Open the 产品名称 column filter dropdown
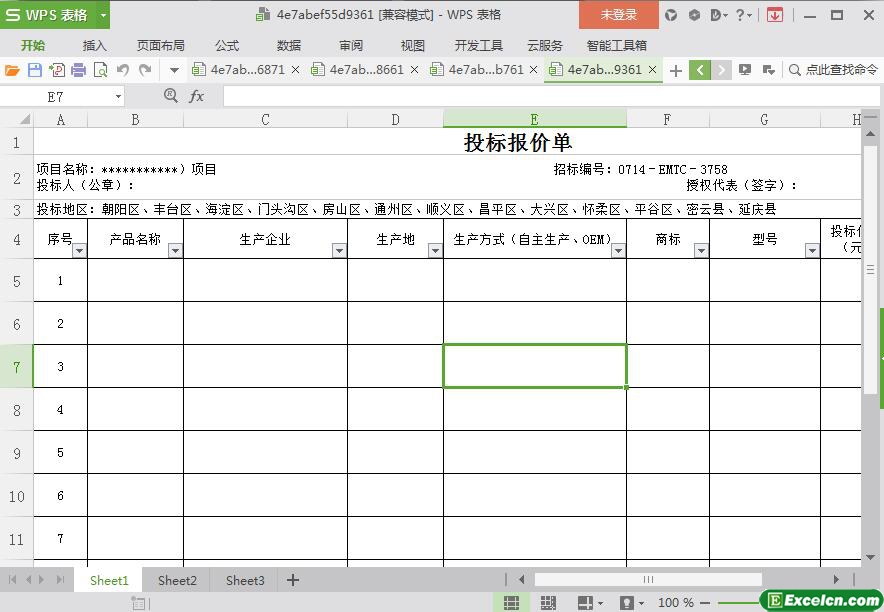 coord(175,251)
